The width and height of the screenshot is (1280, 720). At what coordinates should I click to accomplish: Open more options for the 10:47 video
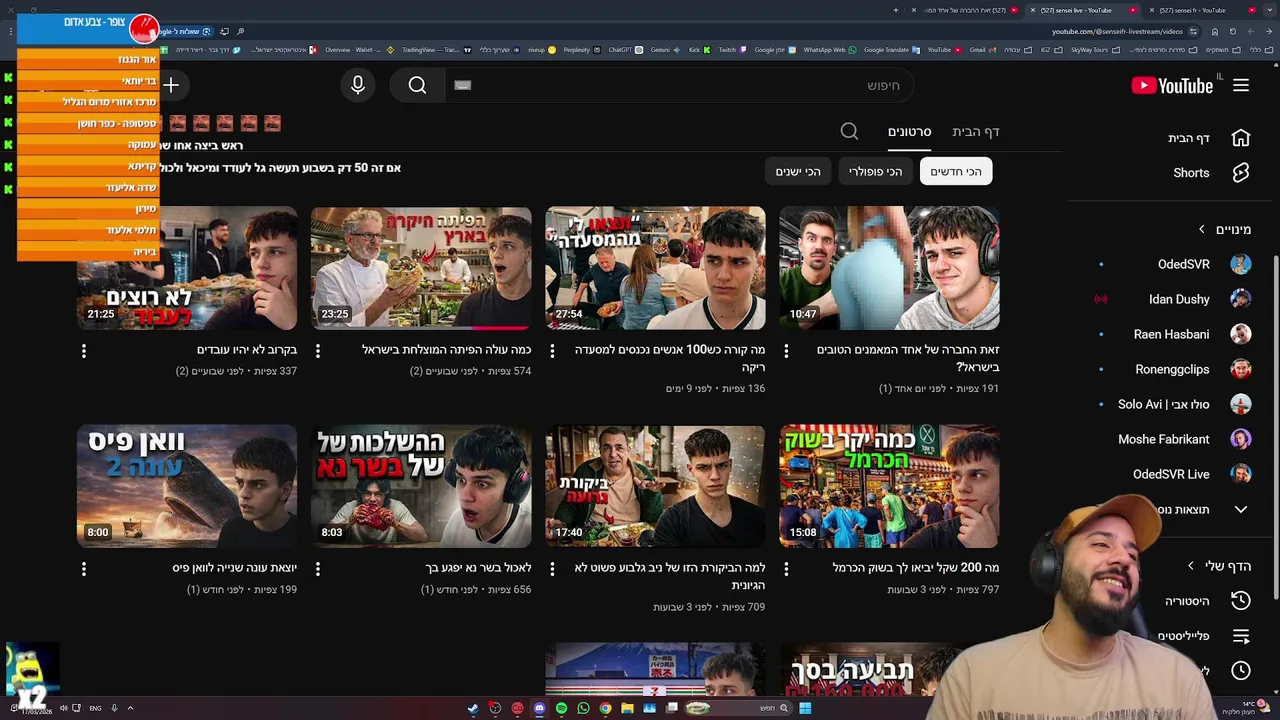pos(786,351)
